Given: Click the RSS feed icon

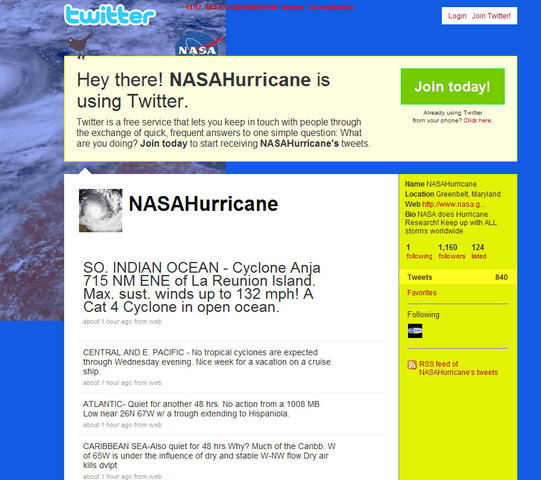Looking at the screenshot, I should point(412,364).
